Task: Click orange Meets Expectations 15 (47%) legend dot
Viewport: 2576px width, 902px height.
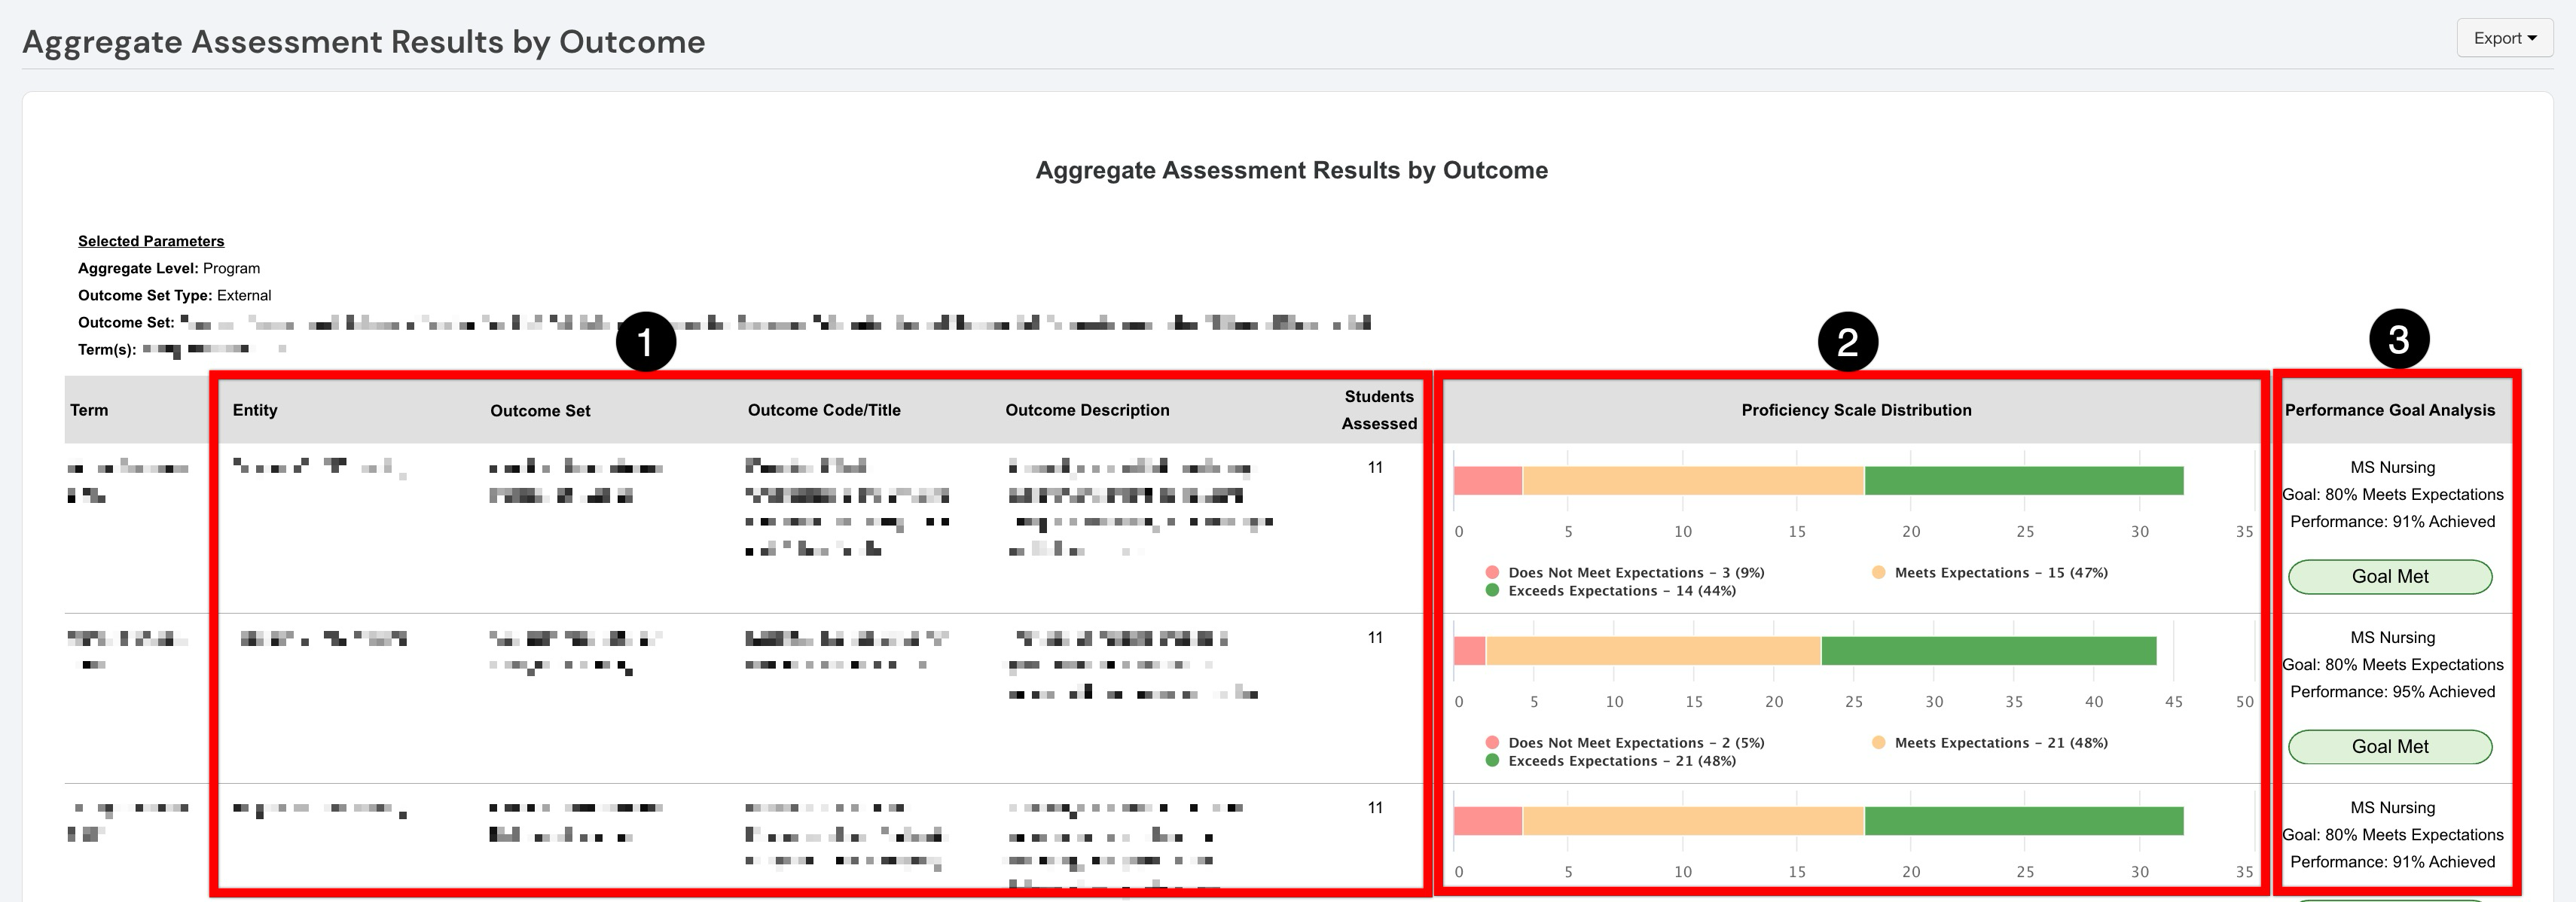Action: [x=1878, y=573]
